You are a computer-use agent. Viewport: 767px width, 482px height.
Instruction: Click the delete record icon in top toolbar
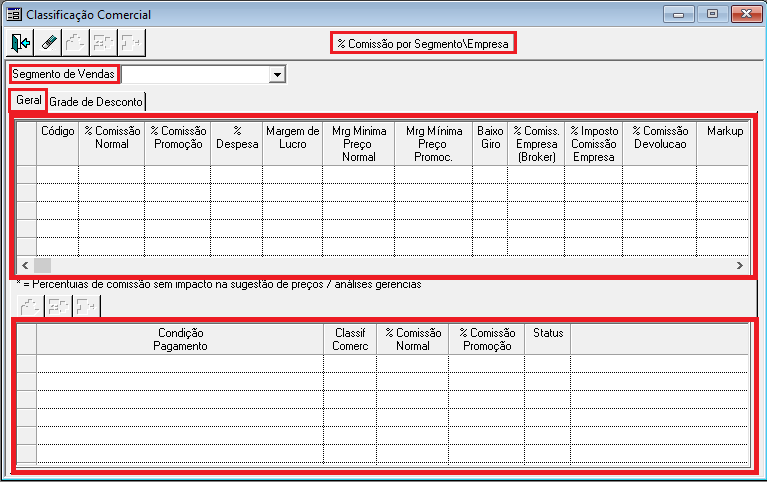pos(131,43)
